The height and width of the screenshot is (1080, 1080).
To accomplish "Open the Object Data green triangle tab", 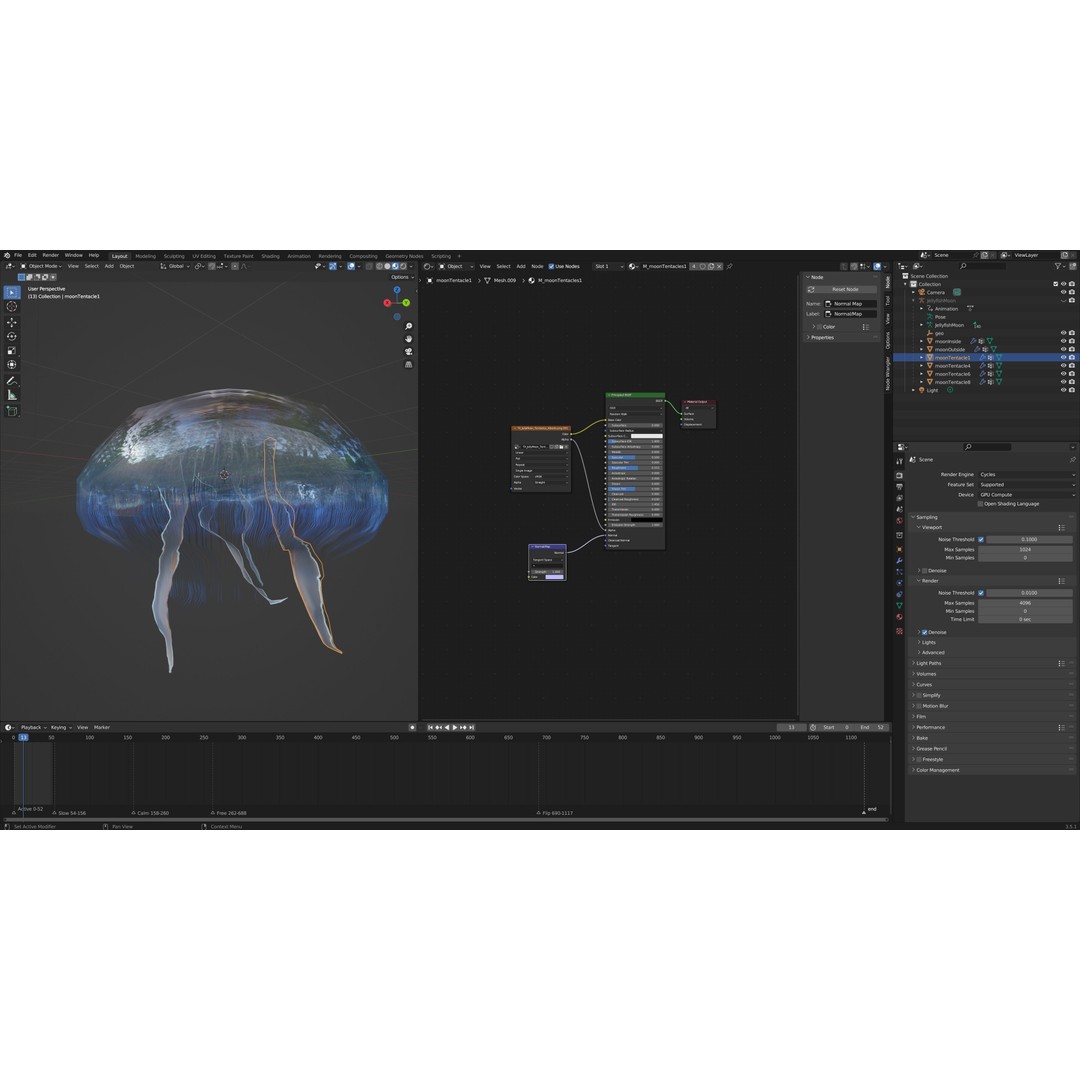I will [x=900, y=605].
